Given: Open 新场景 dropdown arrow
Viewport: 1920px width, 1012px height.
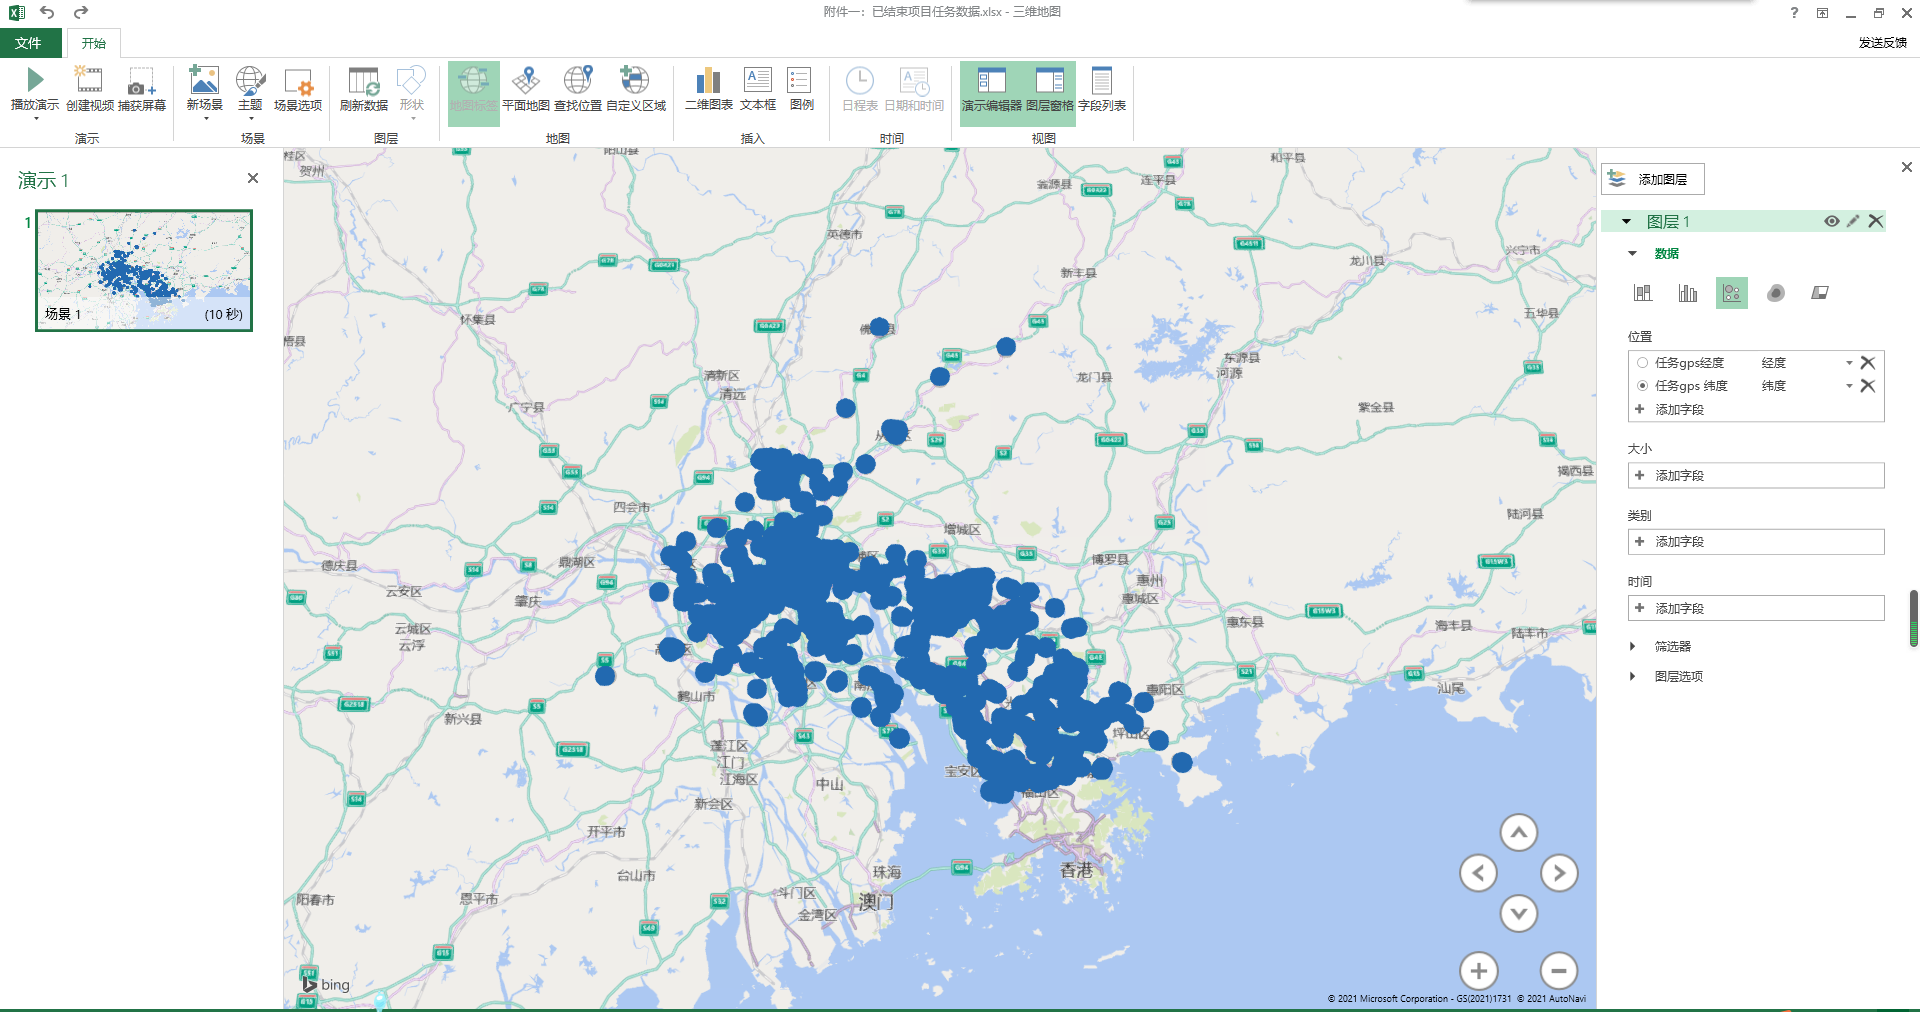Looking at the screenshot, I should pyautogui.click(x=205, y=118).
